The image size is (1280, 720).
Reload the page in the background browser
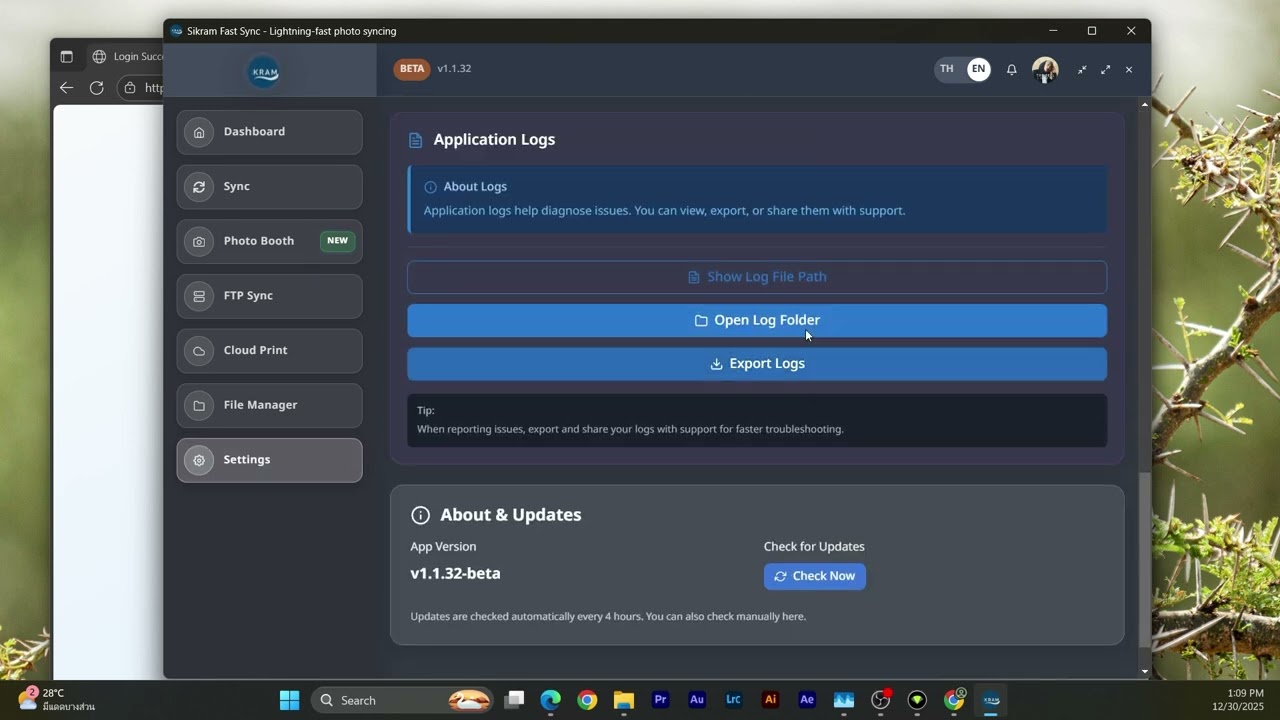[97, 88]
